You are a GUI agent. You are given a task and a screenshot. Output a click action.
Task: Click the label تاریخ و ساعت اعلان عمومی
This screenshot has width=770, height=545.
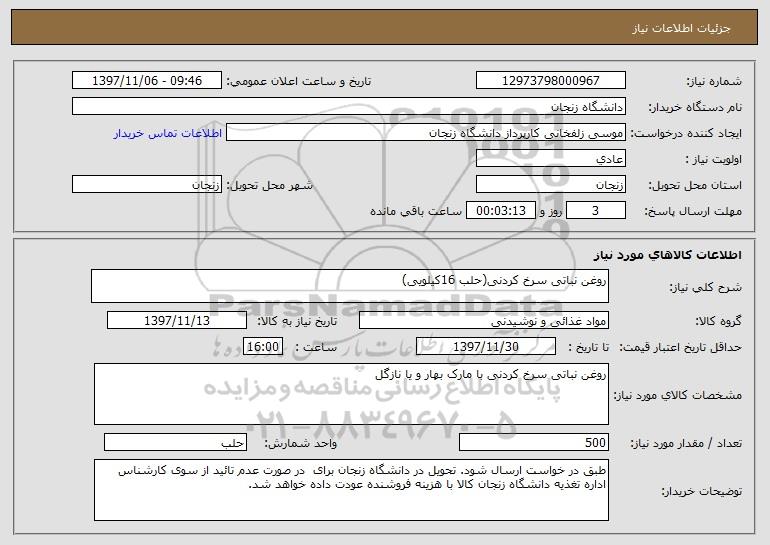(x=299, y=81)
